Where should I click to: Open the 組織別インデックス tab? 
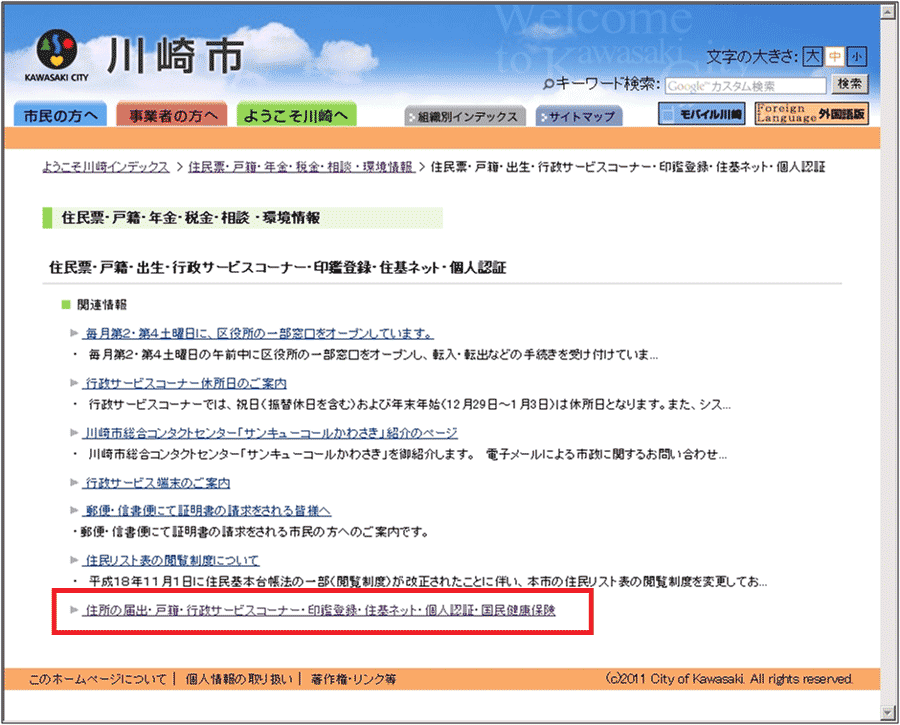[x=465, y=117]
